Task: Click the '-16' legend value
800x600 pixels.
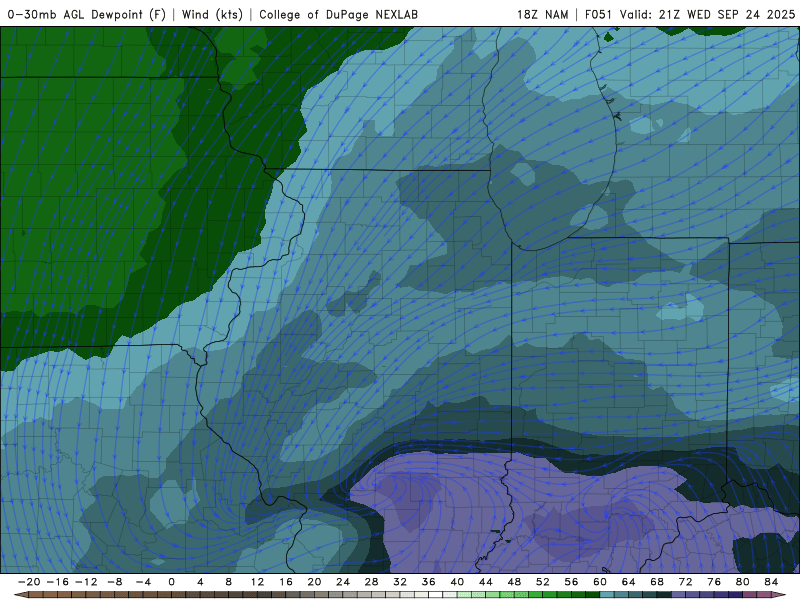Action: click(x=57, y=582)
